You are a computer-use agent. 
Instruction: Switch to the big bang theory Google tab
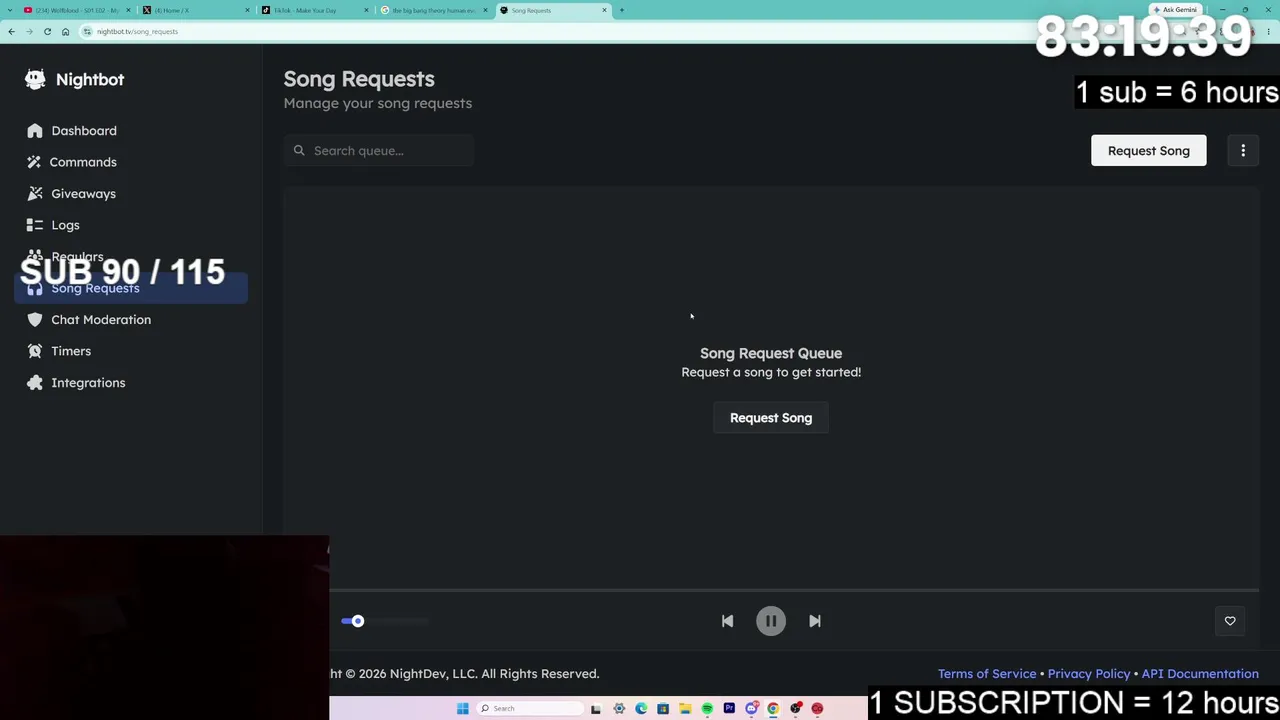click(433, 10)
